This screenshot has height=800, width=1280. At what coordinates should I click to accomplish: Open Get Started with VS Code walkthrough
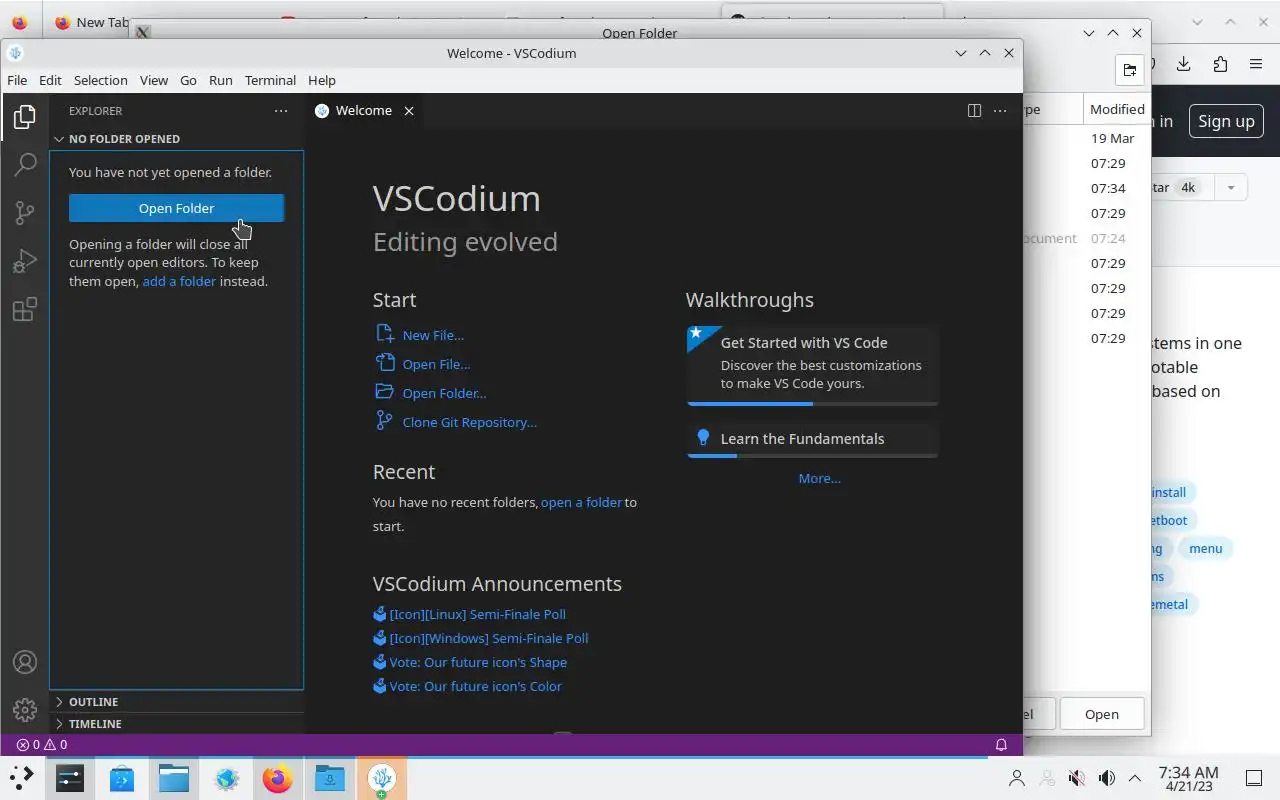tap(812, 364)
